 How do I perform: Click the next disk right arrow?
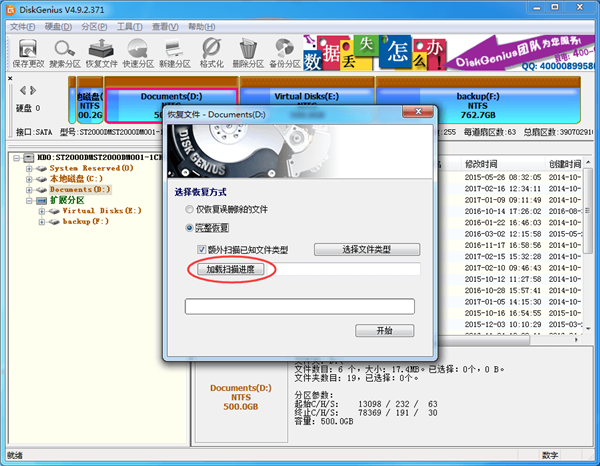(x=33, y=90)
